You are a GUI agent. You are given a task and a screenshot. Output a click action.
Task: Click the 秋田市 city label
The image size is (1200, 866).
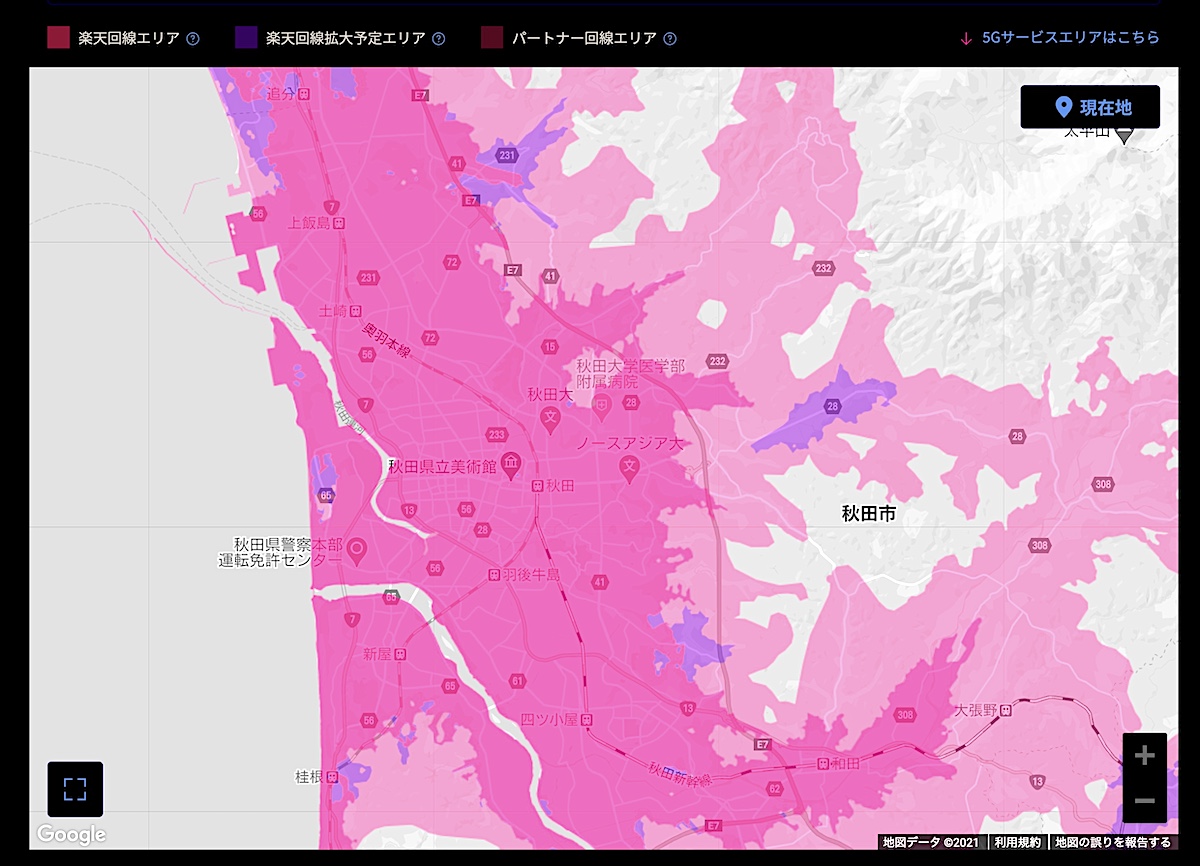868,515
